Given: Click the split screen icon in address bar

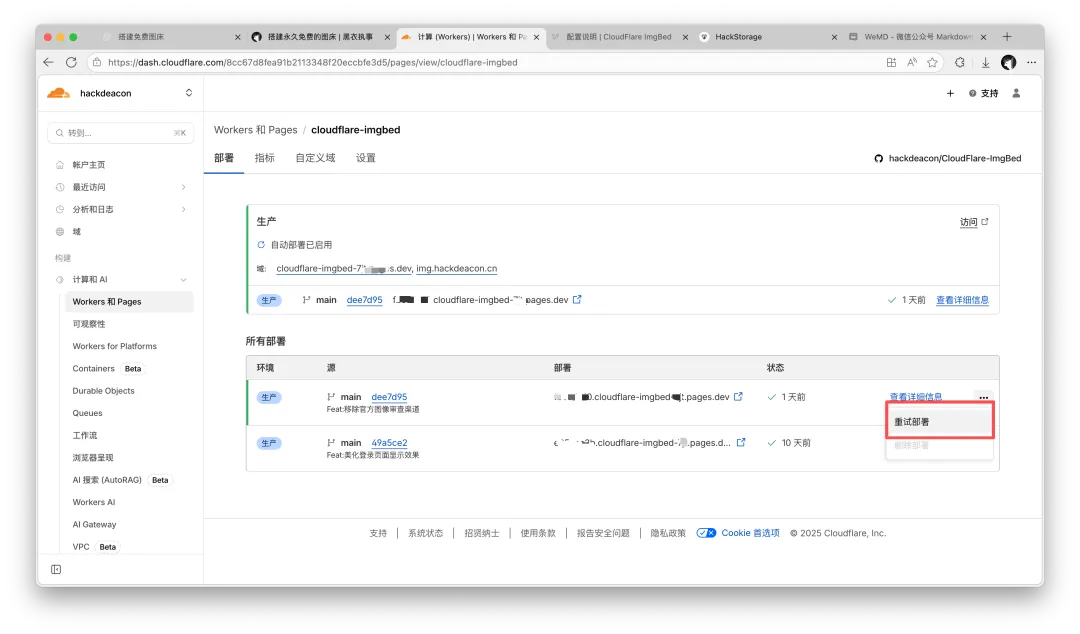Looking at the screenshot, I should coord(891,62).
